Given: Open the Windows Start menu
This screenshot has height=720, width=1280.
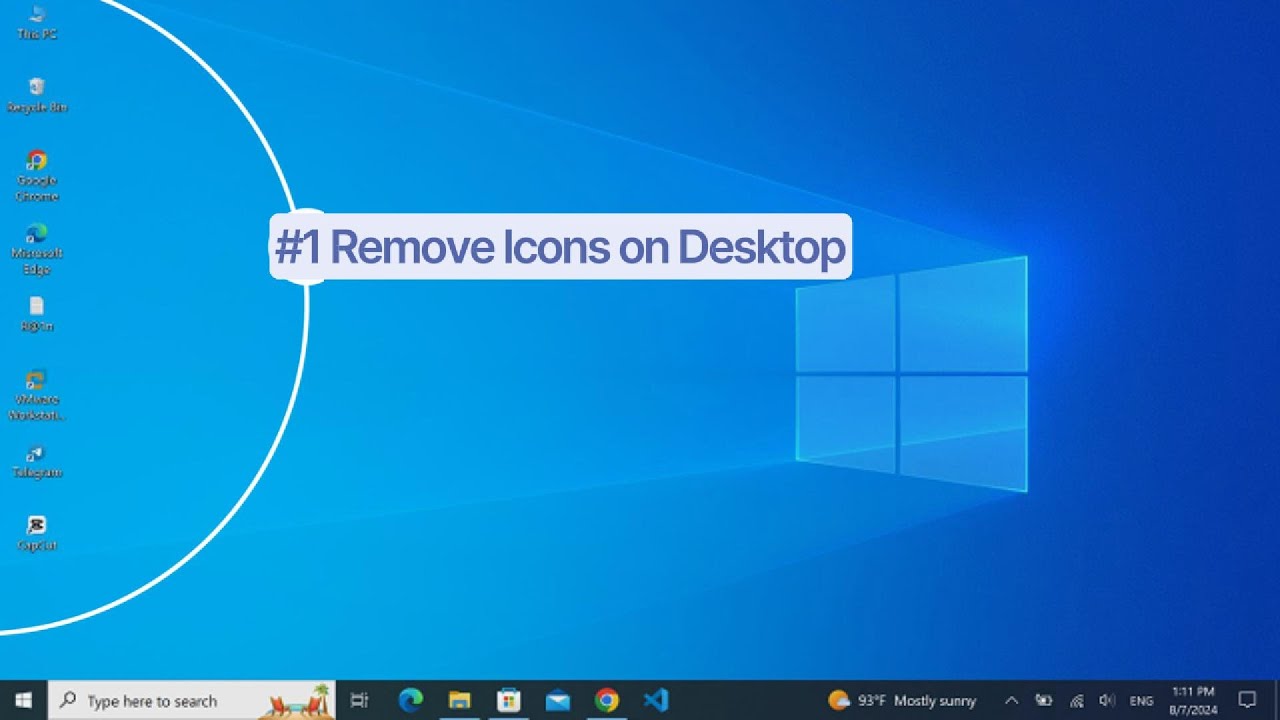Looking at the screenshot, I should click(23, 700).
